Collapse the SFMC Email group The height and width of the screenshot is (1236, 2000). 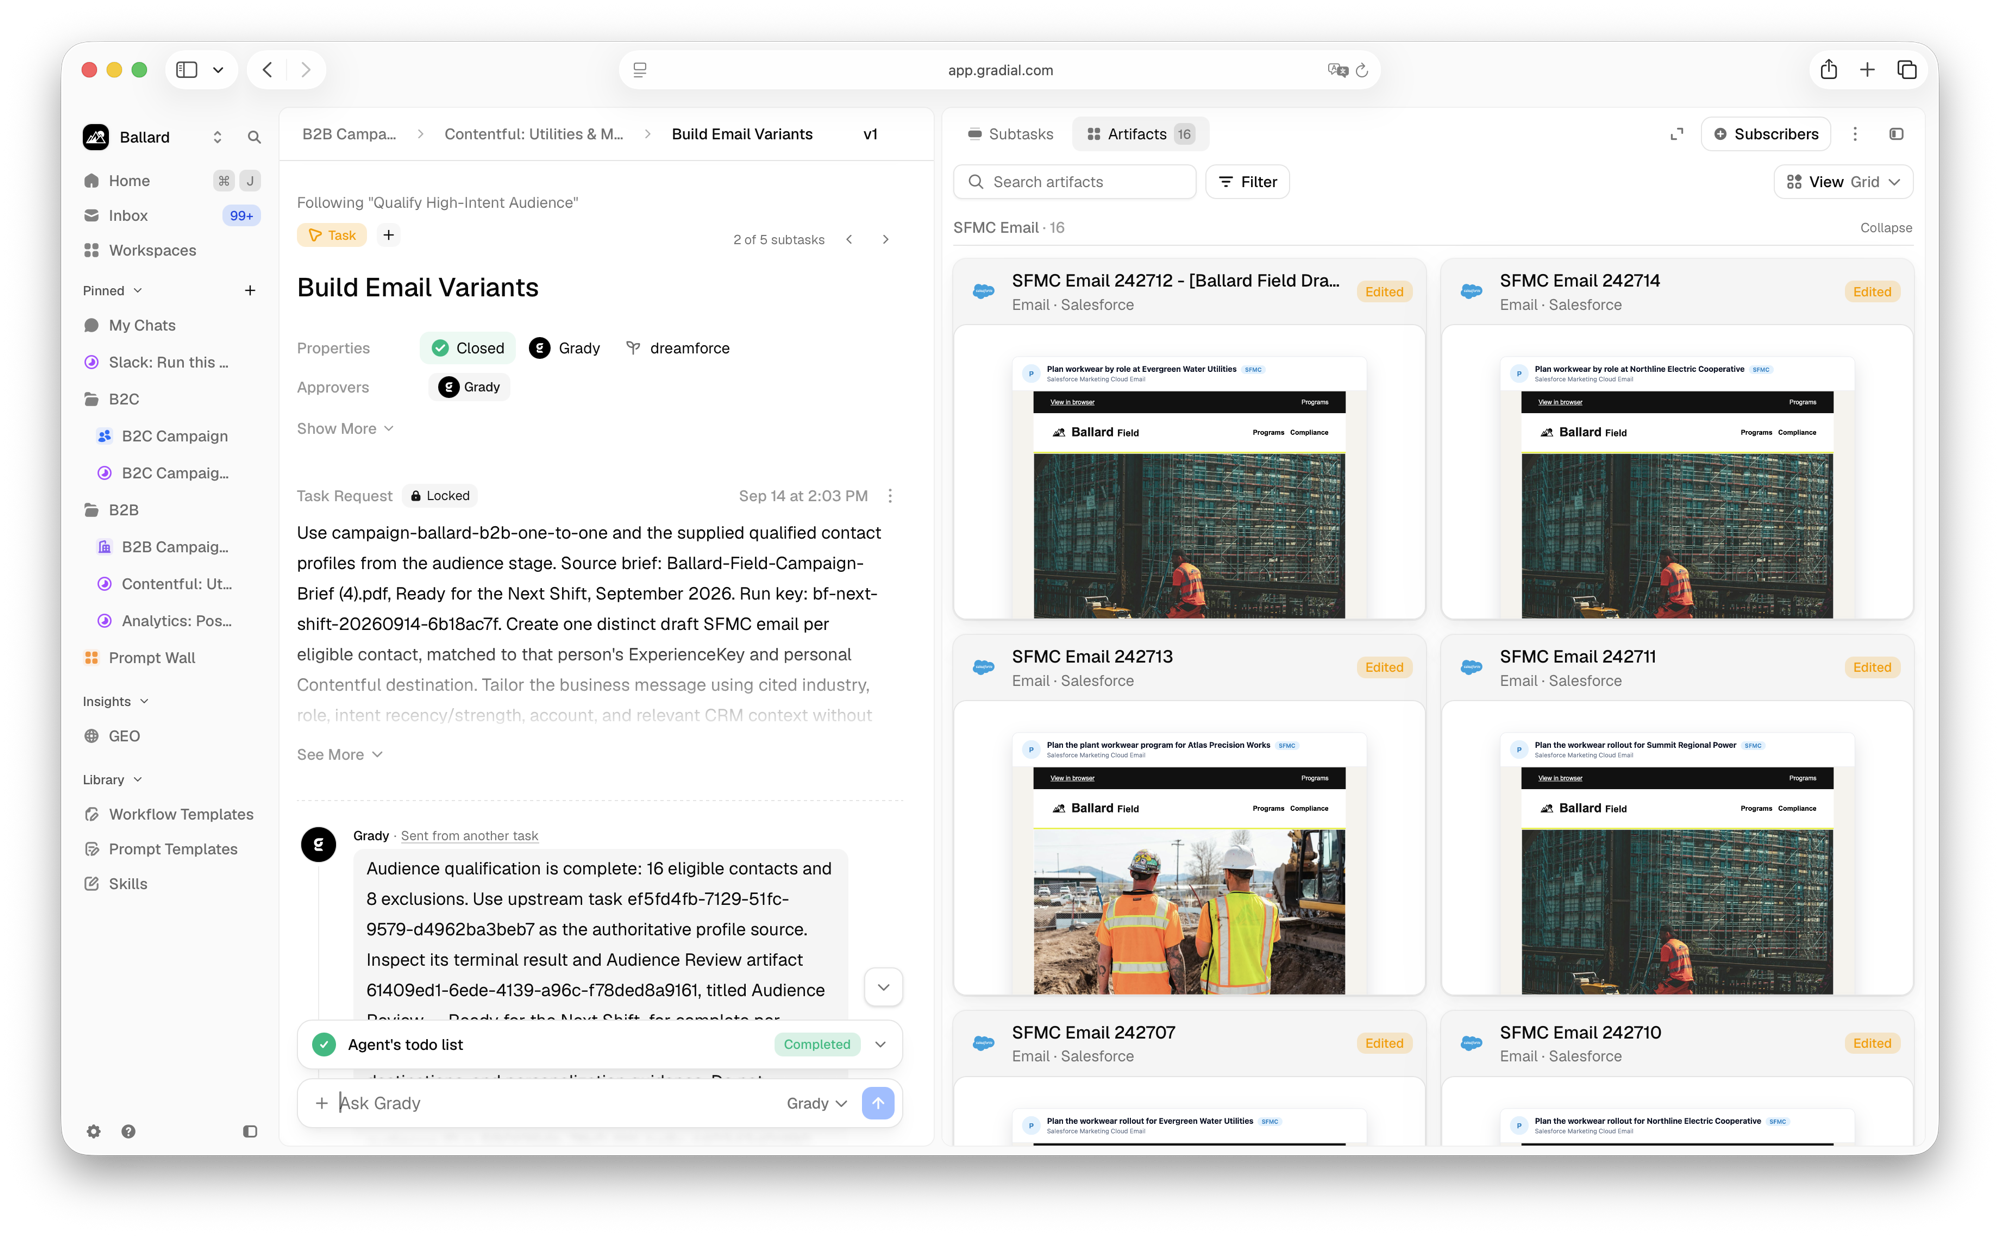(1886, 228)
